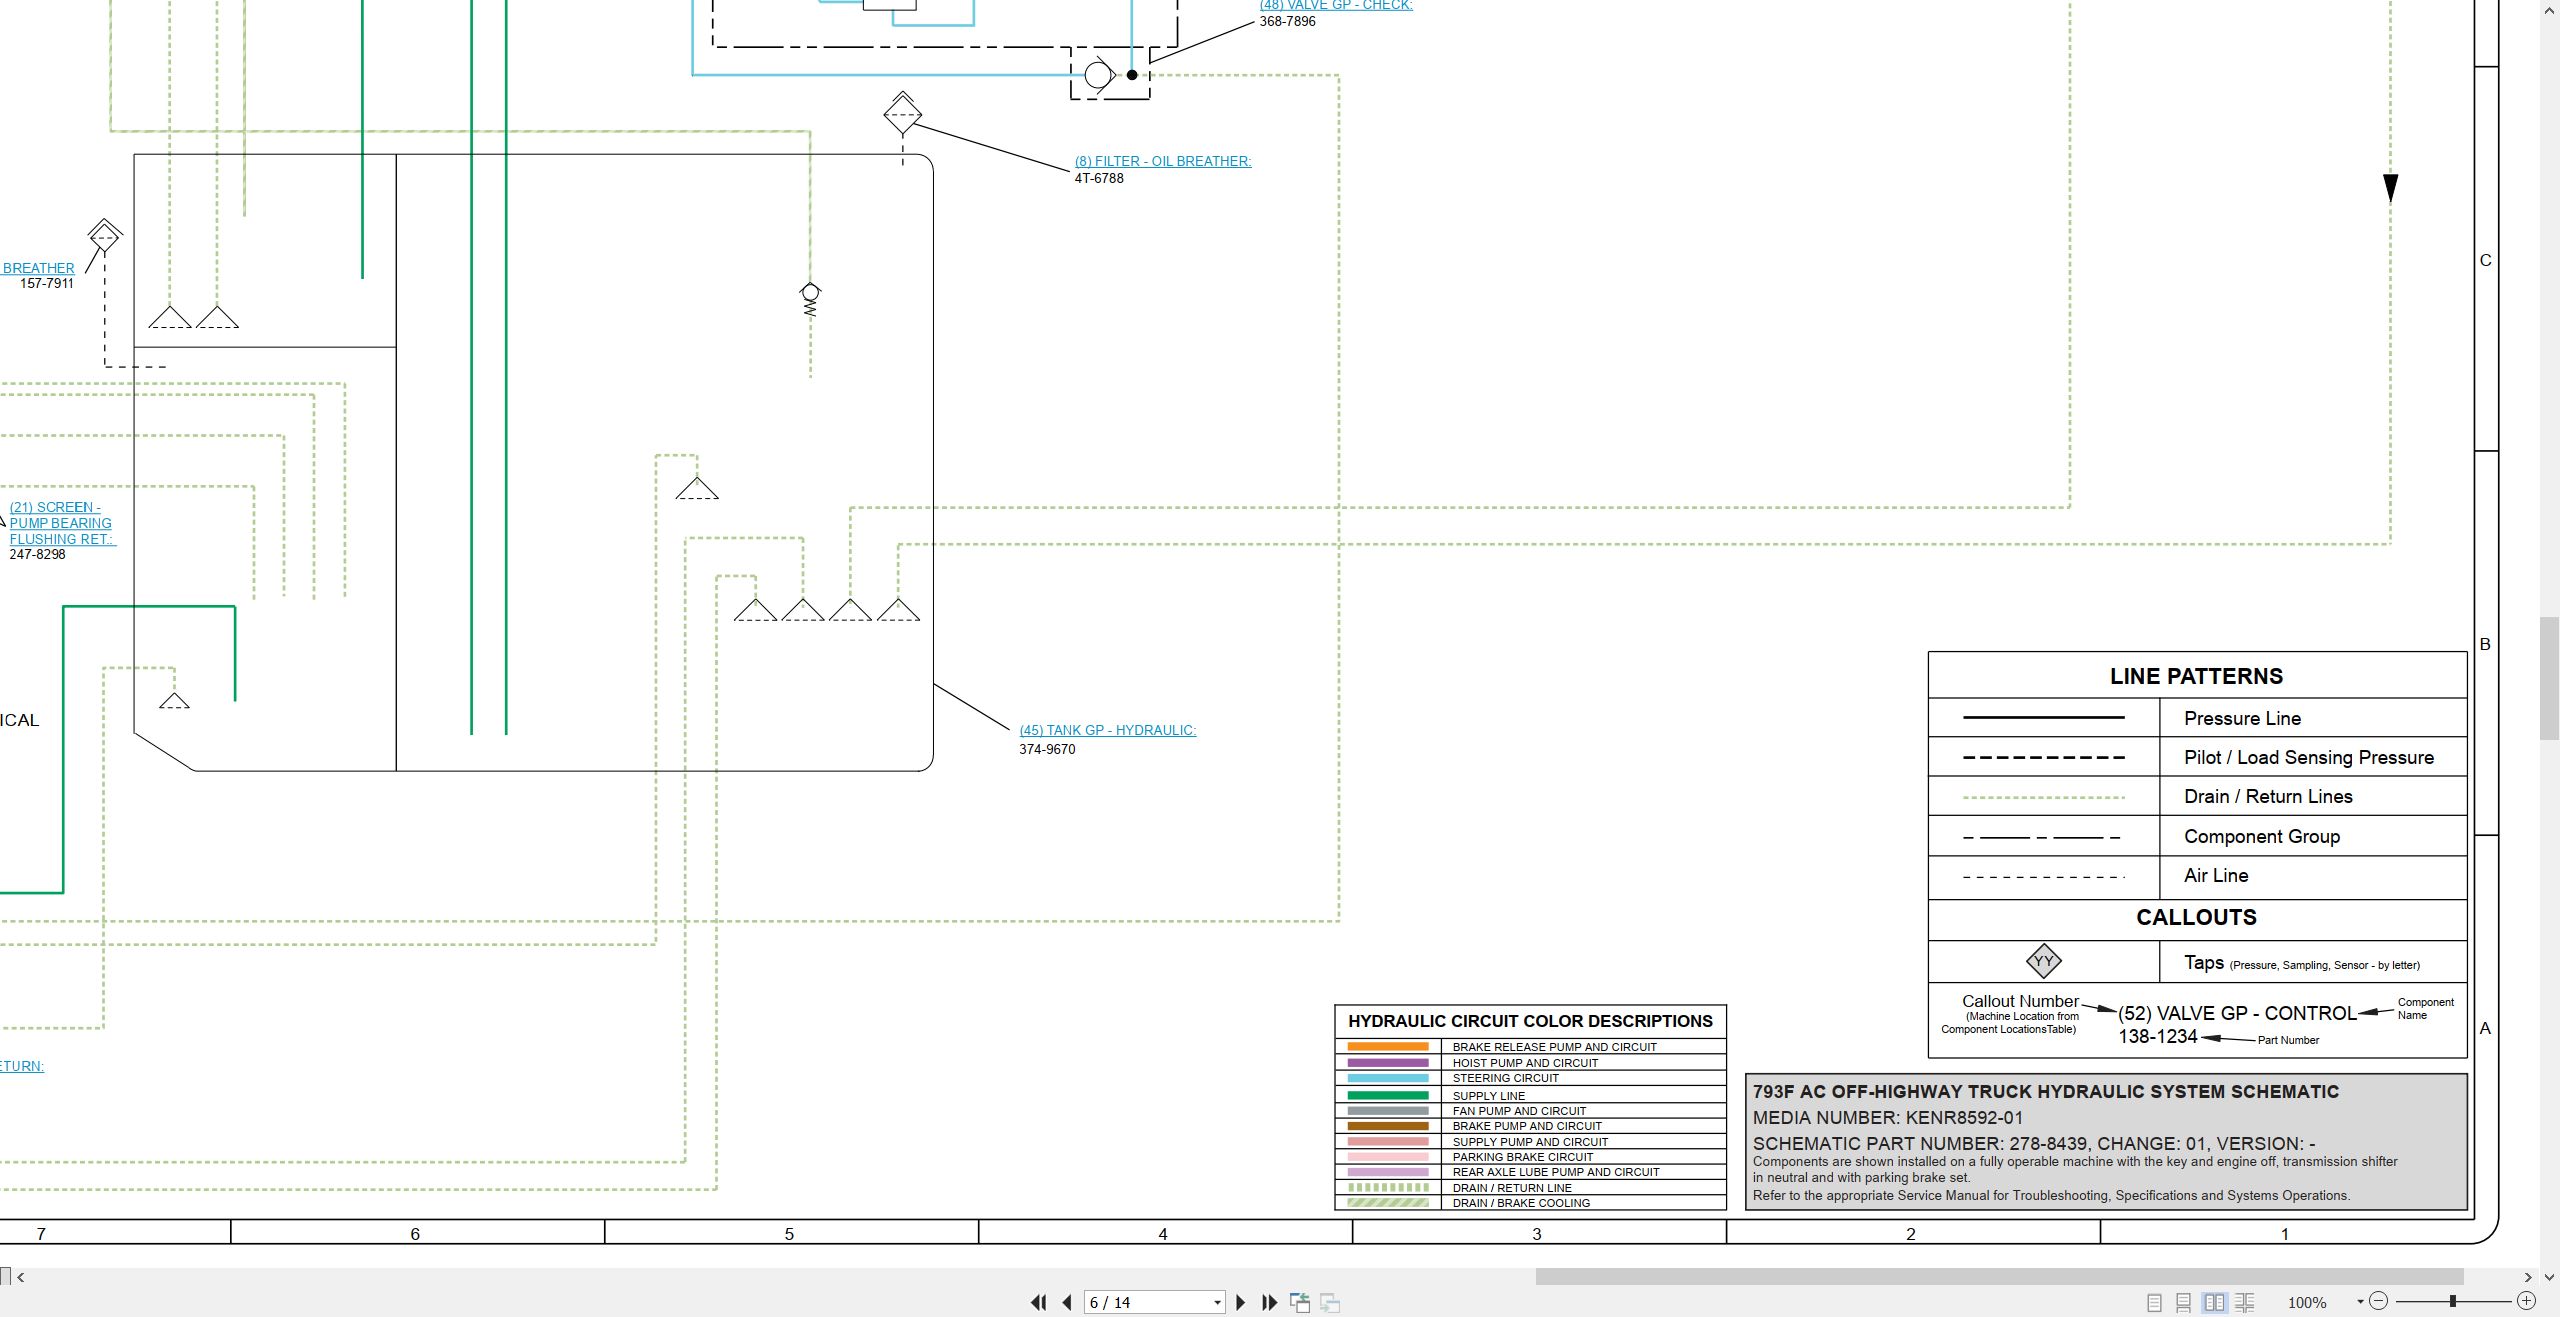
Task: Click the Air Line legend entry
Action: tap(2216, 875)
